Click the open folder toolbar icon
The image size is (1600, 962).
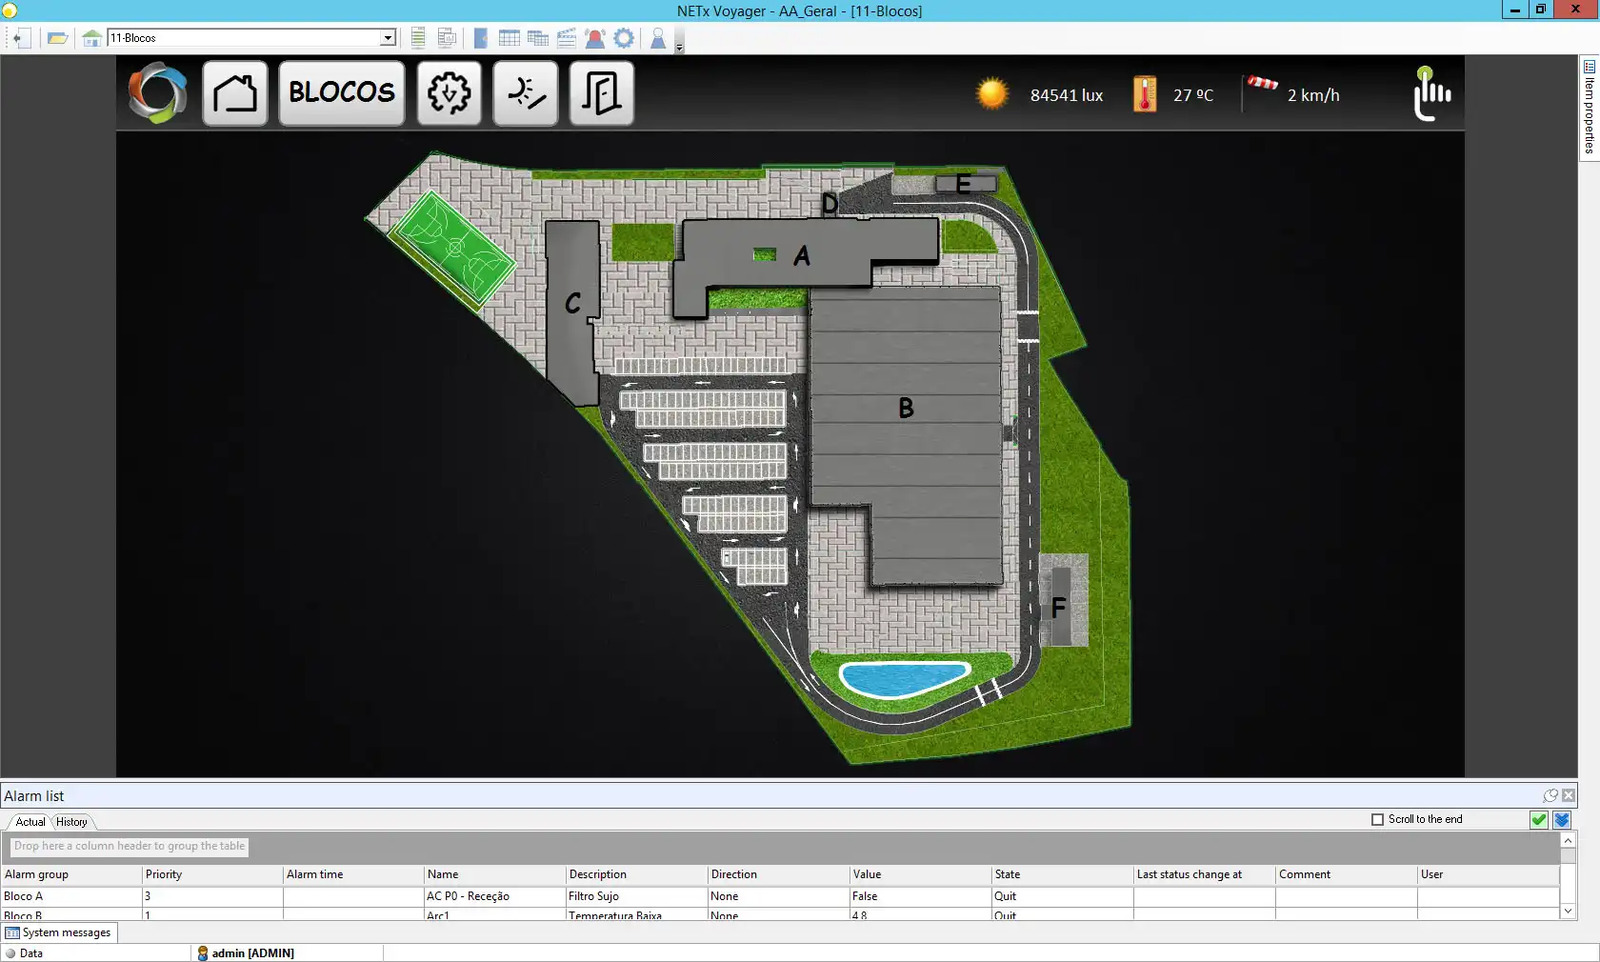tap(57, 38)
